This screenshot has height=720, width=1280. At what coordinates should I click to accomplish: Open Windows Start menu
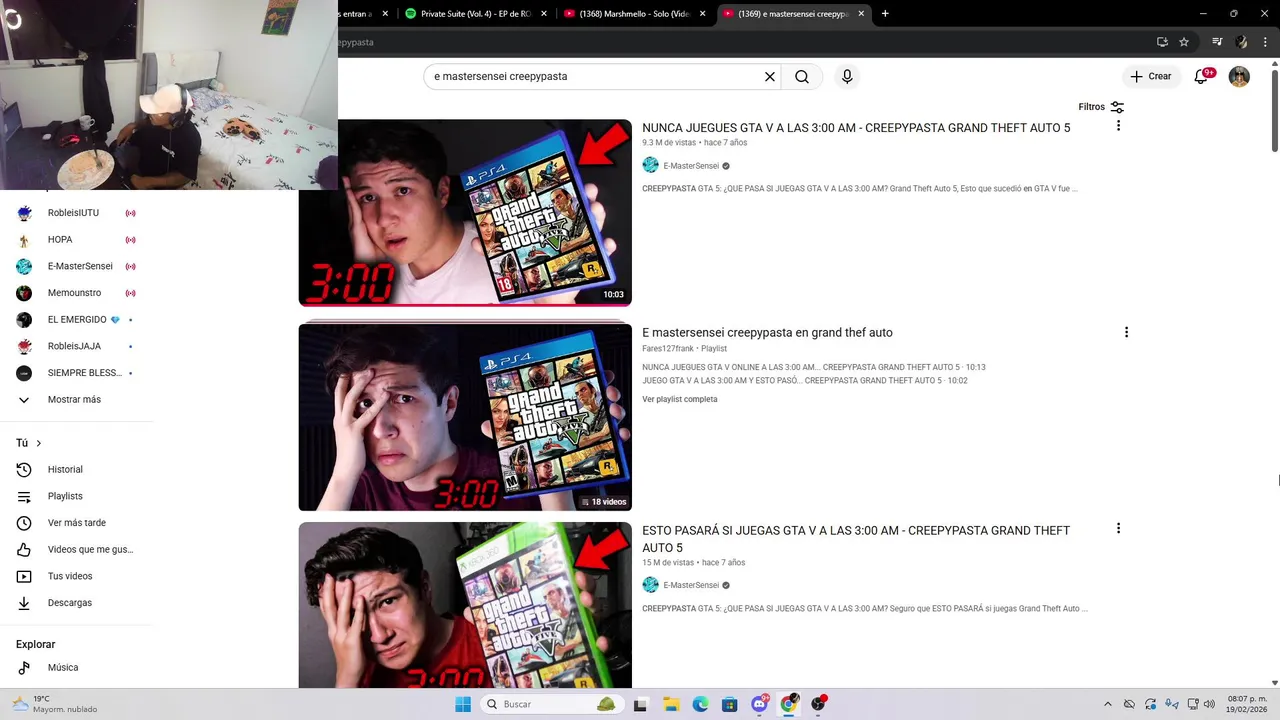tap(463, 704)
